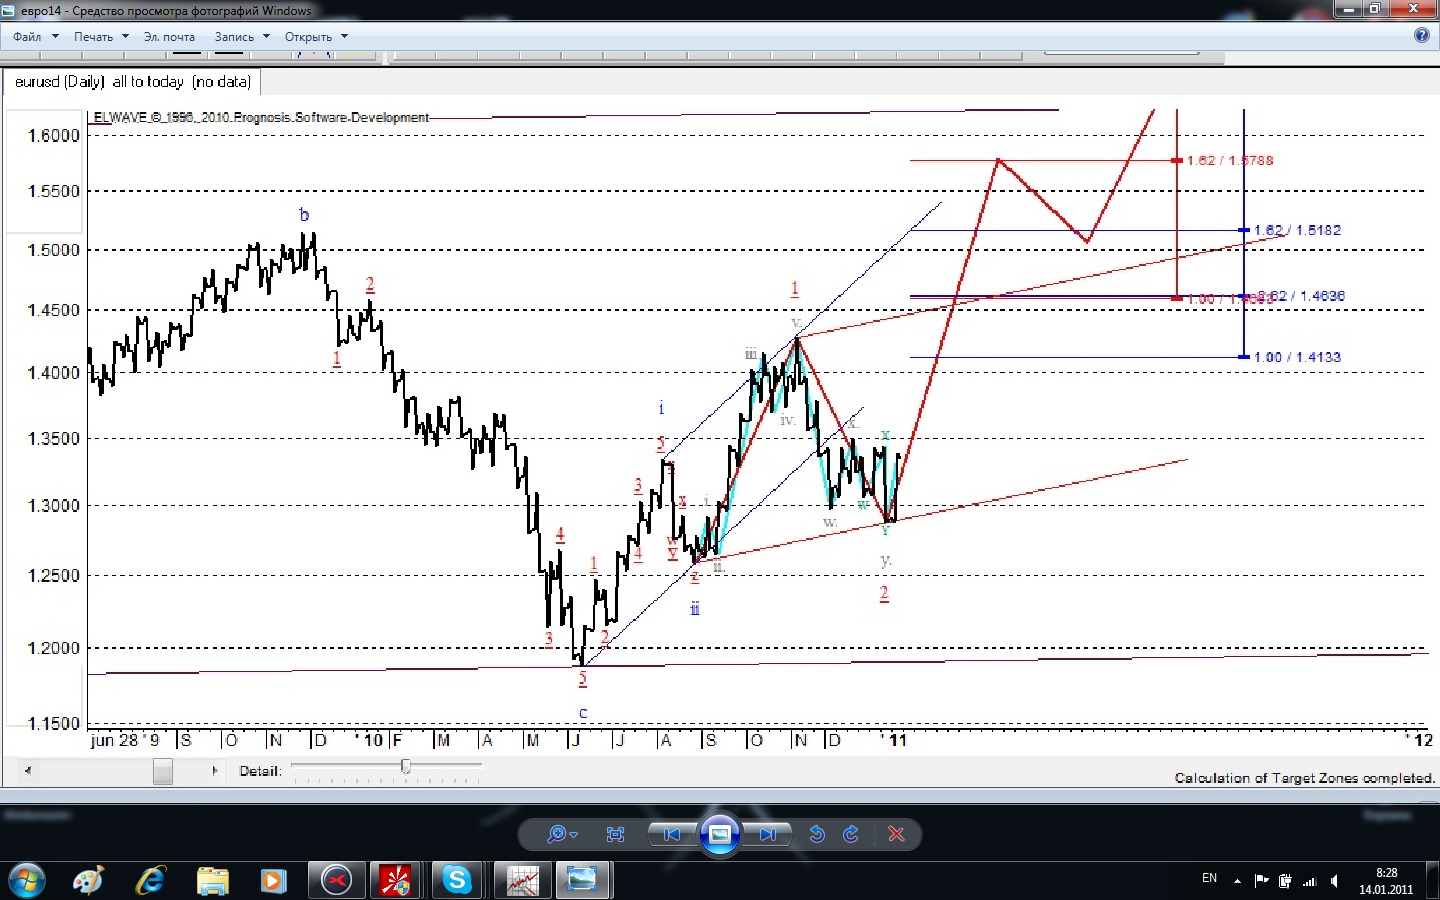This screenshot has width=1440, height=900.
Task: Open Paint from the taskbar
Action: 89,881
